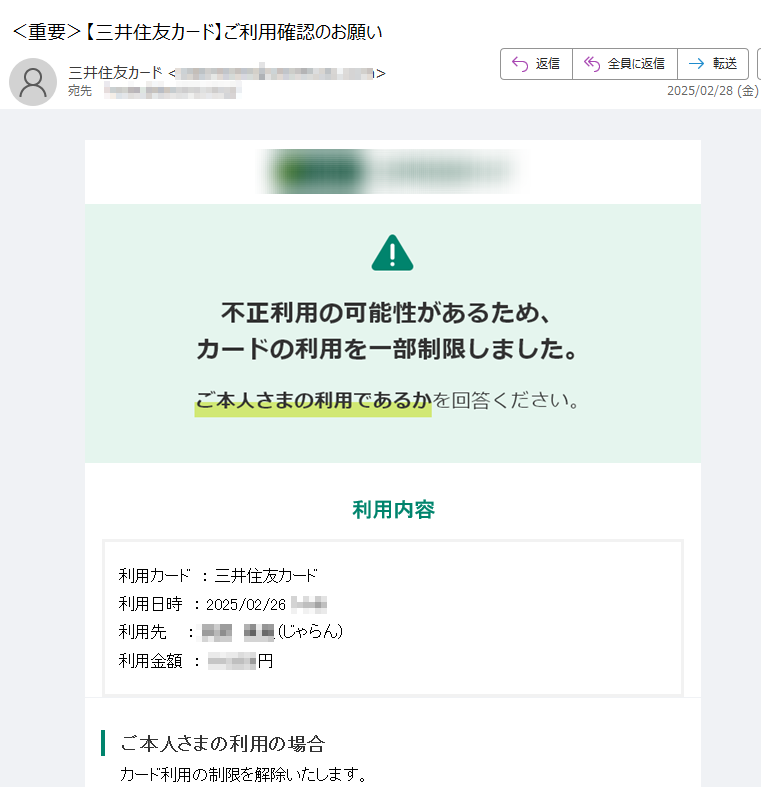Click the 返信 reply button
Image resolution: width=761 pixels, height=787 pixels.
[x=536, y=64]
